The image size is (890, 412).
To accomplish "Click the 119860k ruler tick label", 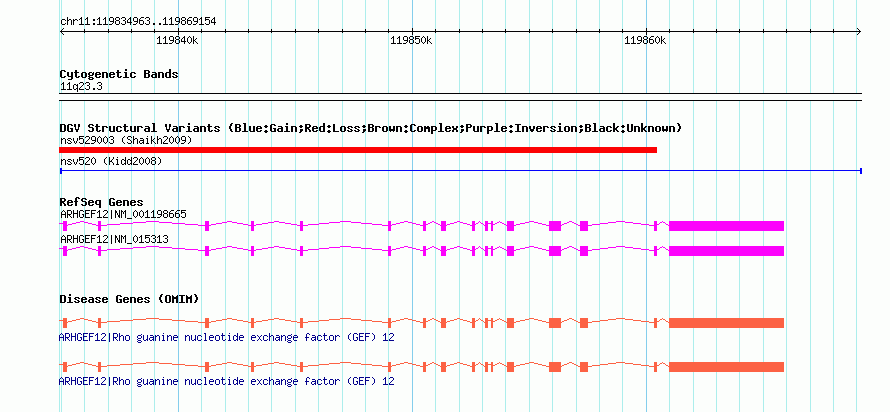I will 645,41.
